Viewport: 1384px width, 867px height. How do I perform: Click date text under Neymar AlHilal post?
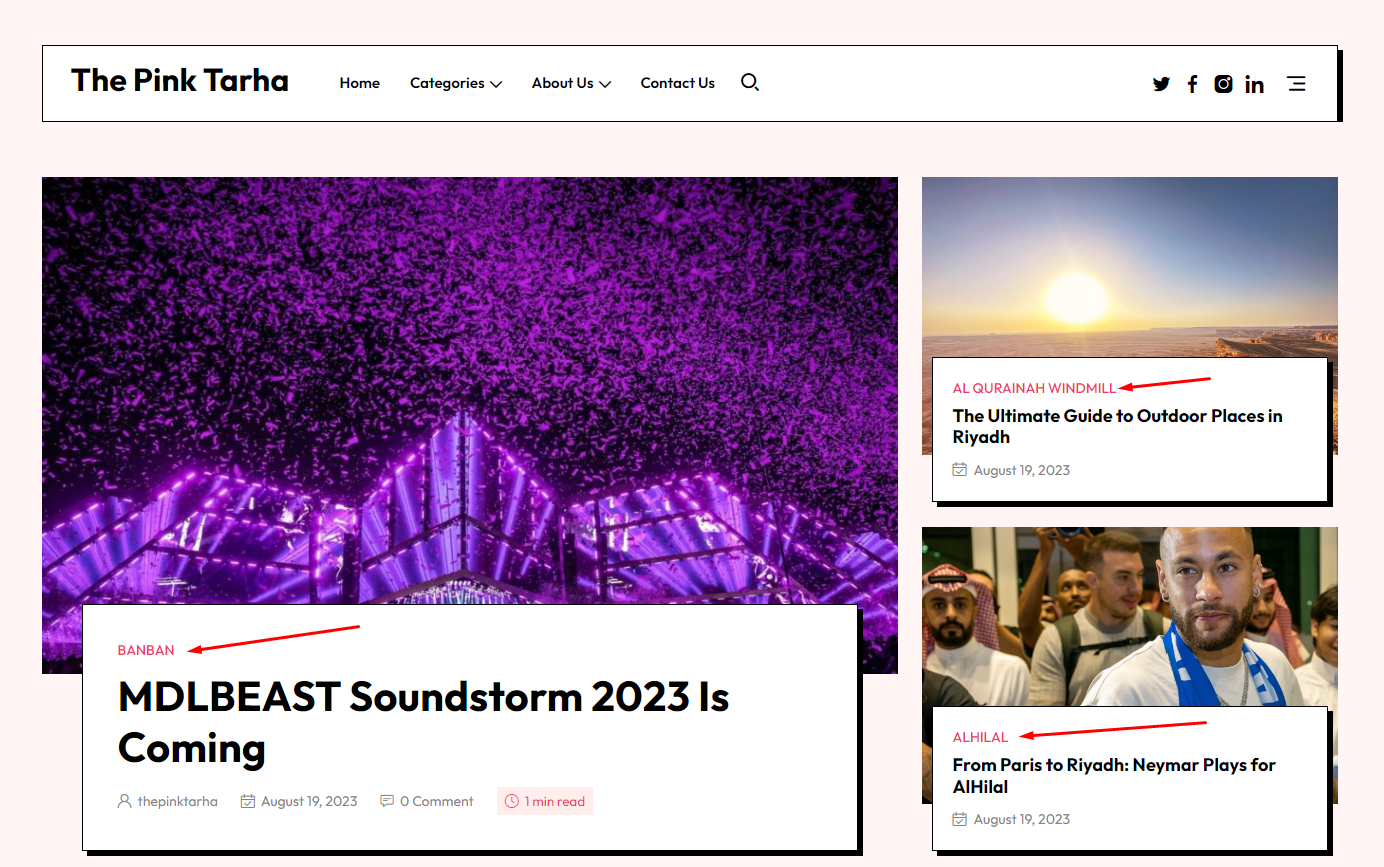[x=1022, y=819]
